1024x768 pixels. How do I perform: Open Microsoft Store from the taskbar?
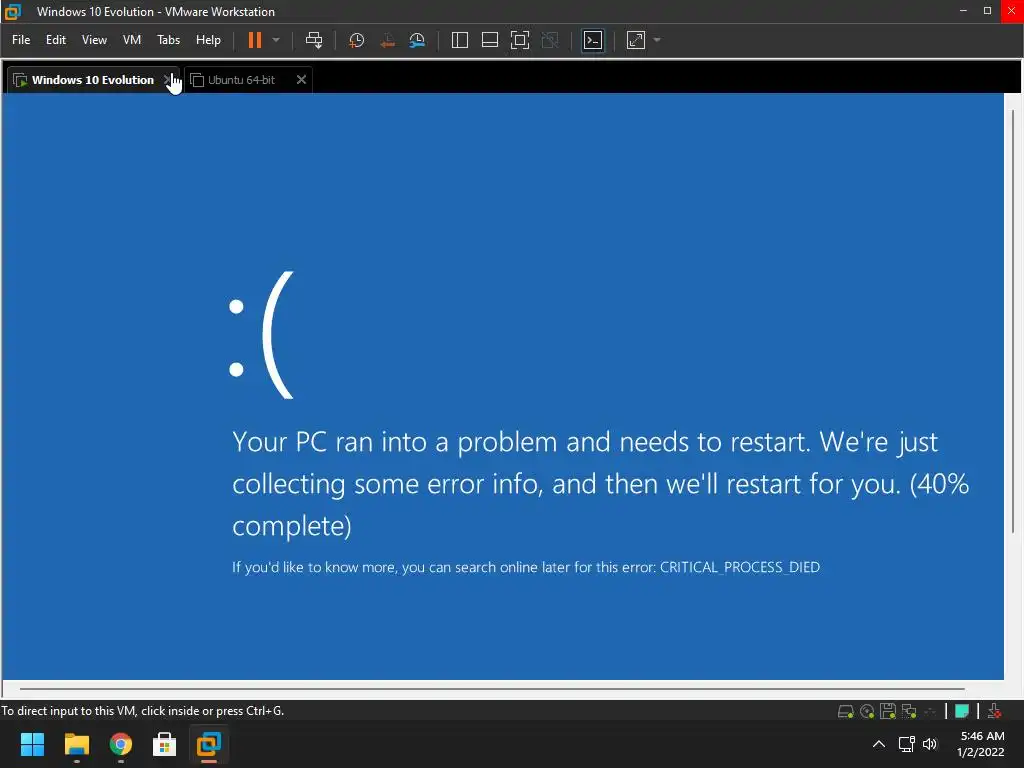pos(165,744)
